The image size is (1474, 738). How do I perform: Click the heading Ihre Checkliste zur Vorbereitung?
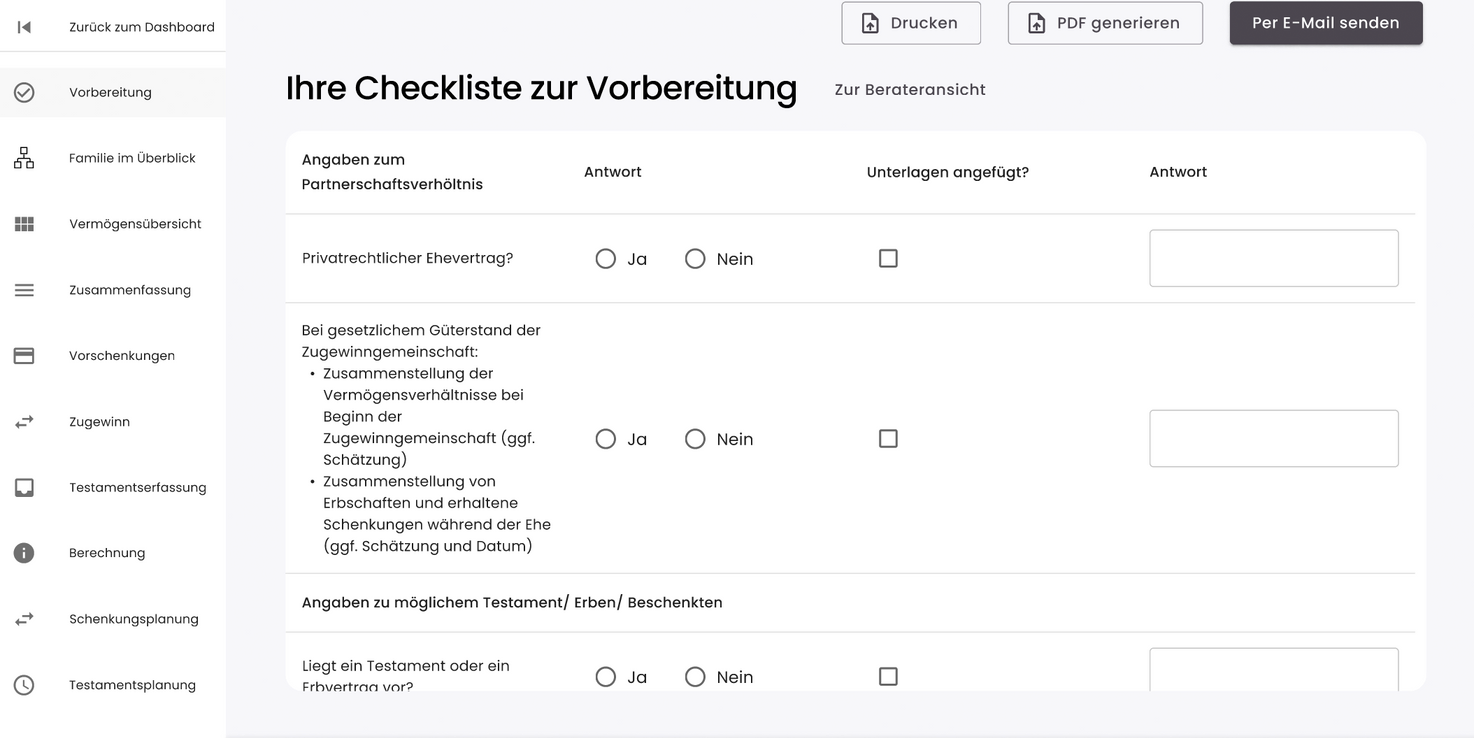click(x=541, y=88)
